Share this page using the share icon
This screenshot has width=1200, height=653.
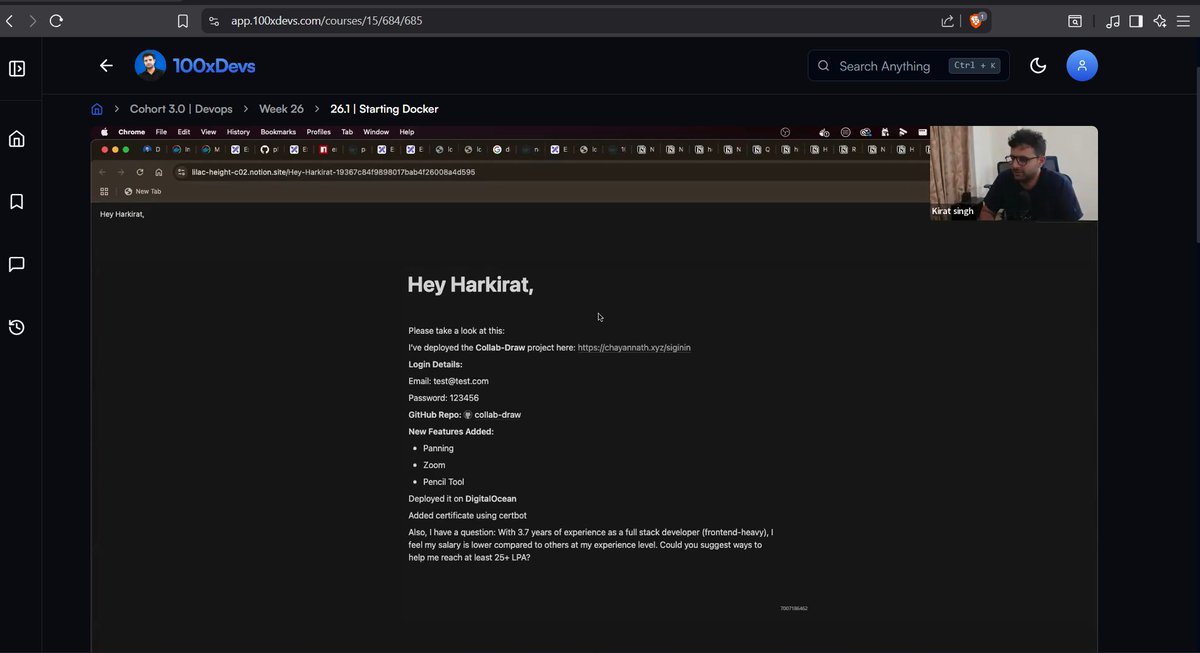(x=947, y=20)
